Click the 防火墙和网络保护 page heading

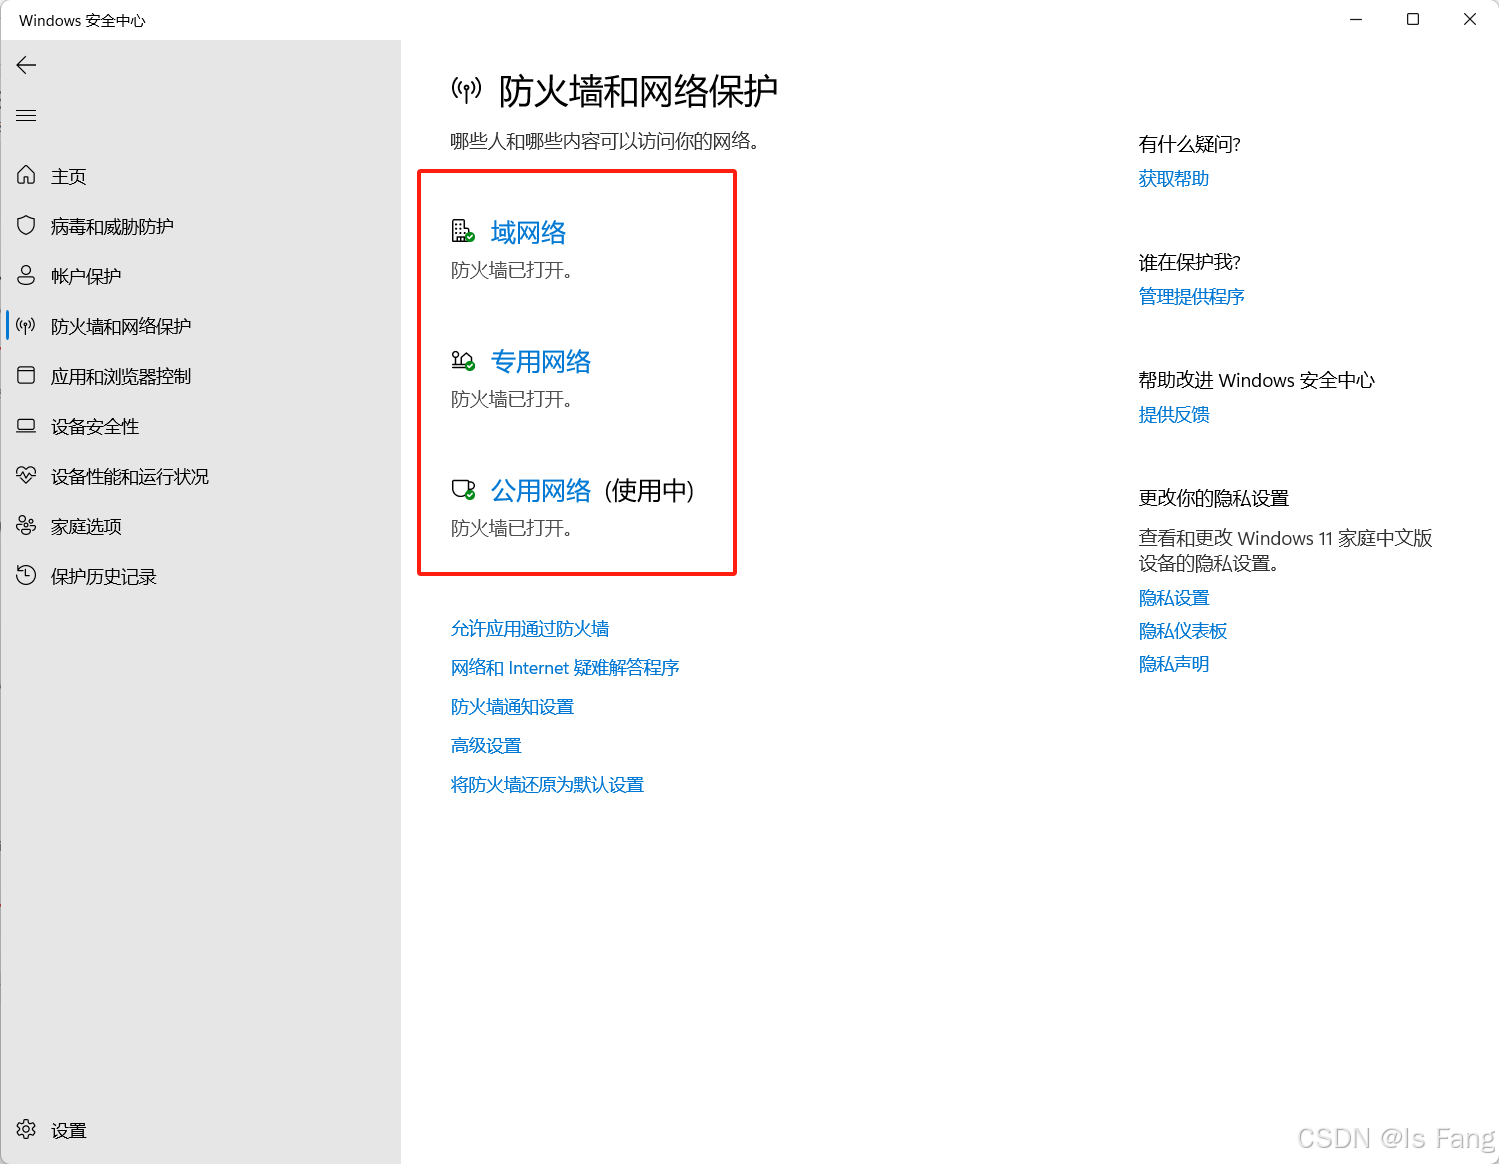638,91
